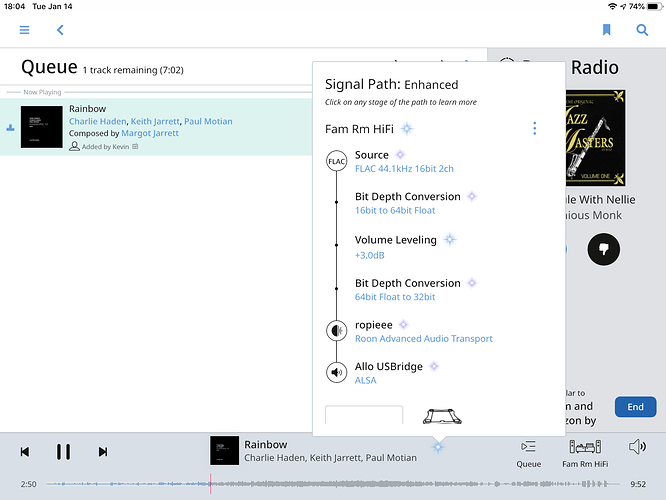Click the Signal Path: Enhanced heading
Viewport: 666px width, 500px height.
(x=392, y=84)
